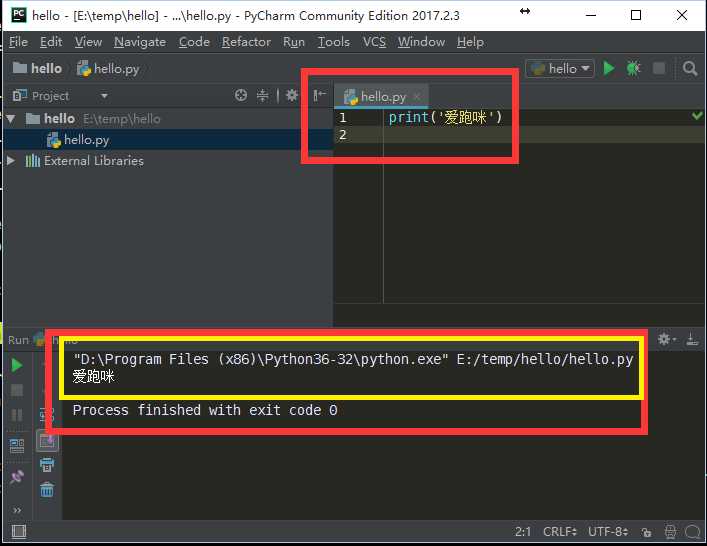This screenshot has width=707, height=546.
Task: Show more Run panel actions chevrons
Action: pyautogui.click(x=17, y=510)
